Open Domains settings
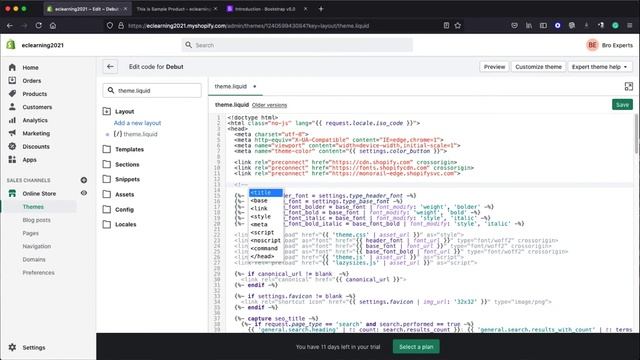 pos(34,259)
